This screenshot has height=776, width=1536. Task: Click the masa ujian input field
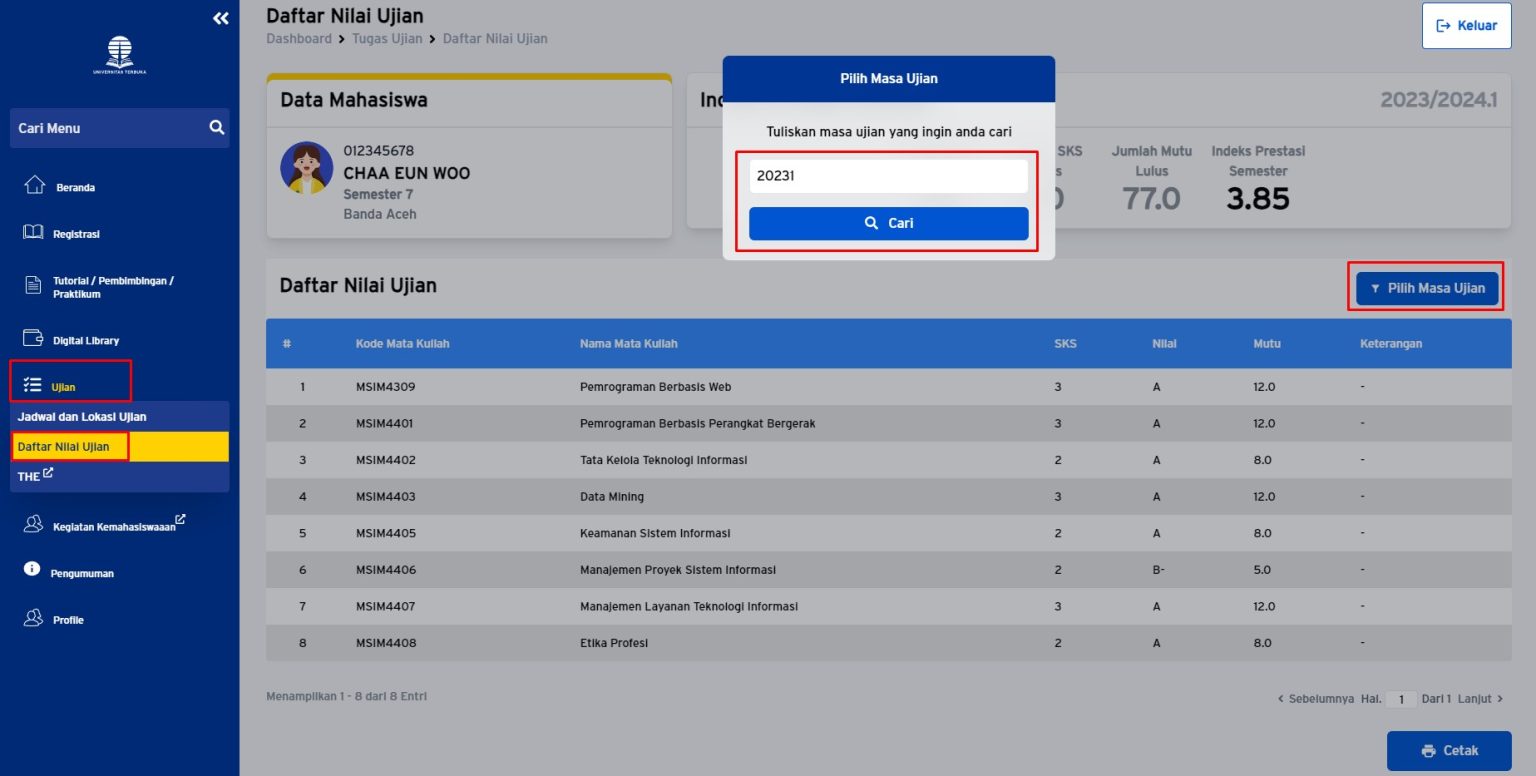click(x=888, y=176)
